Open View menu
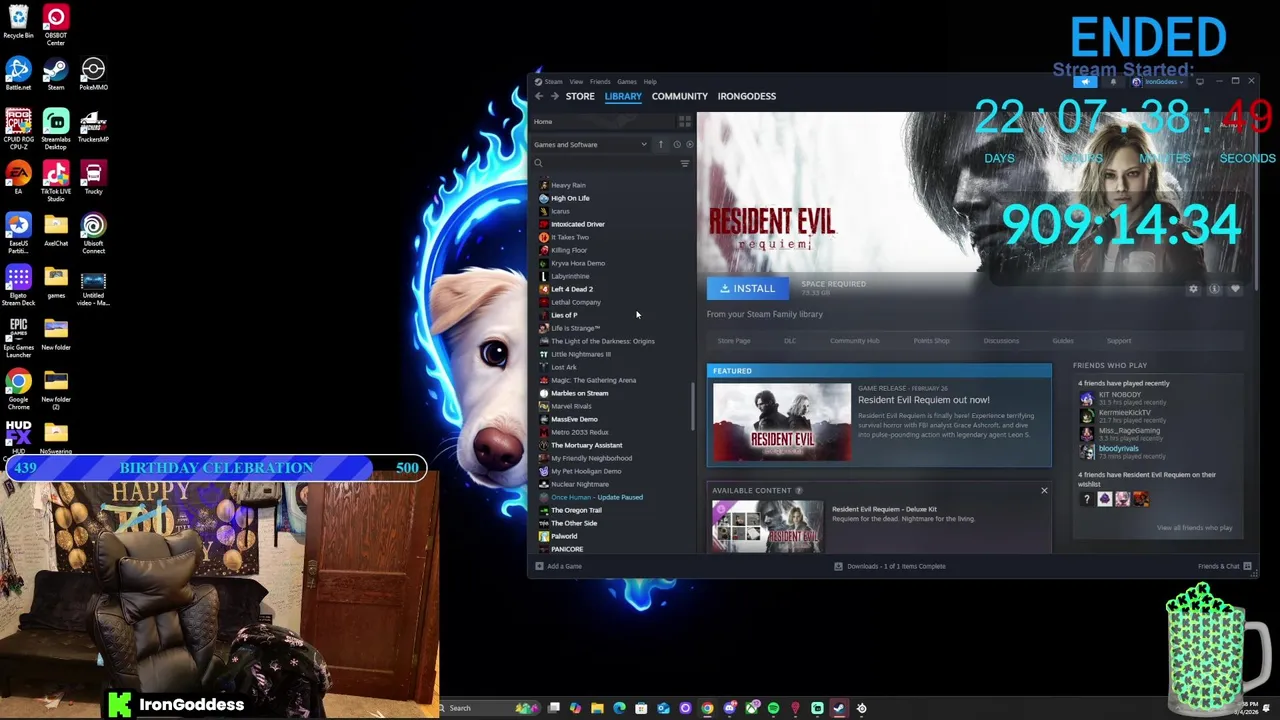This screenshot has width=1280, height=720. point(576,82)
